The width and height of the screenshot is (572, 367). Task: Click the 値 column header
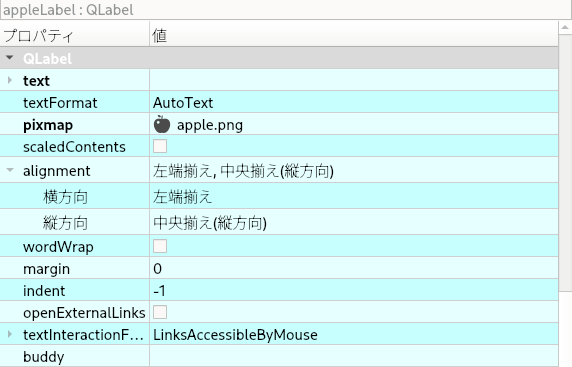tap(354, 35)
